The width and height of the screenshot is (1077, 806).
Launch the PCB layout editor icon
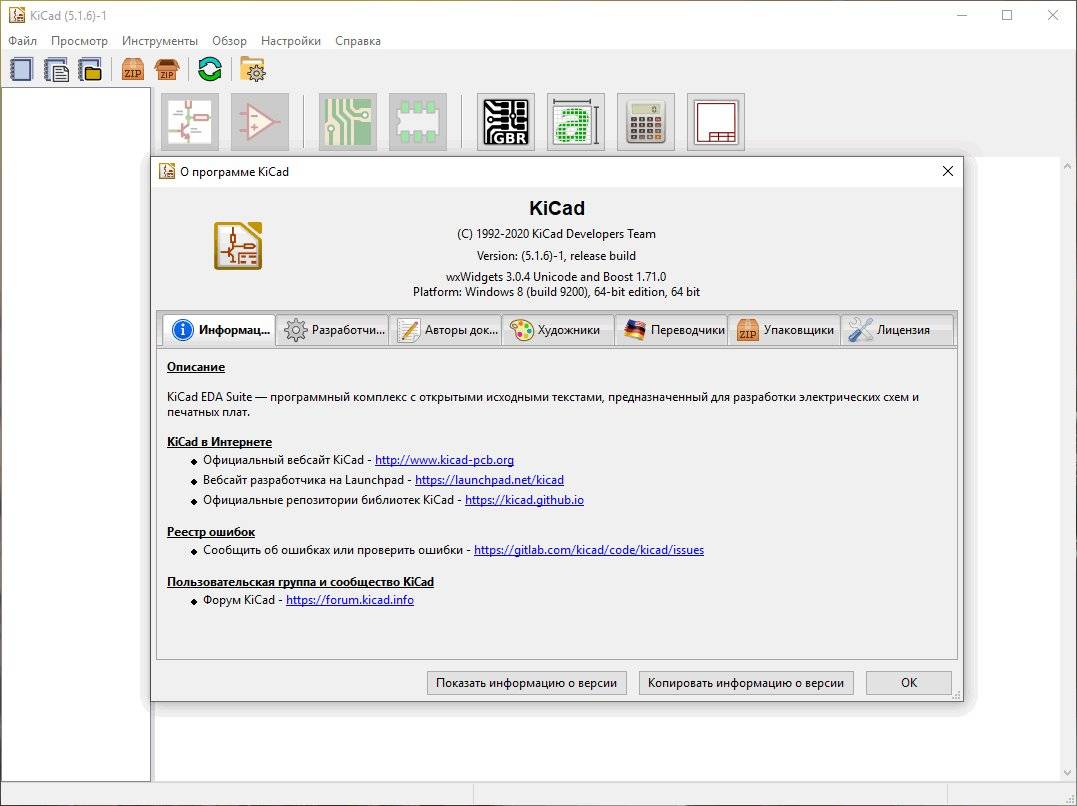coord(348,122)
